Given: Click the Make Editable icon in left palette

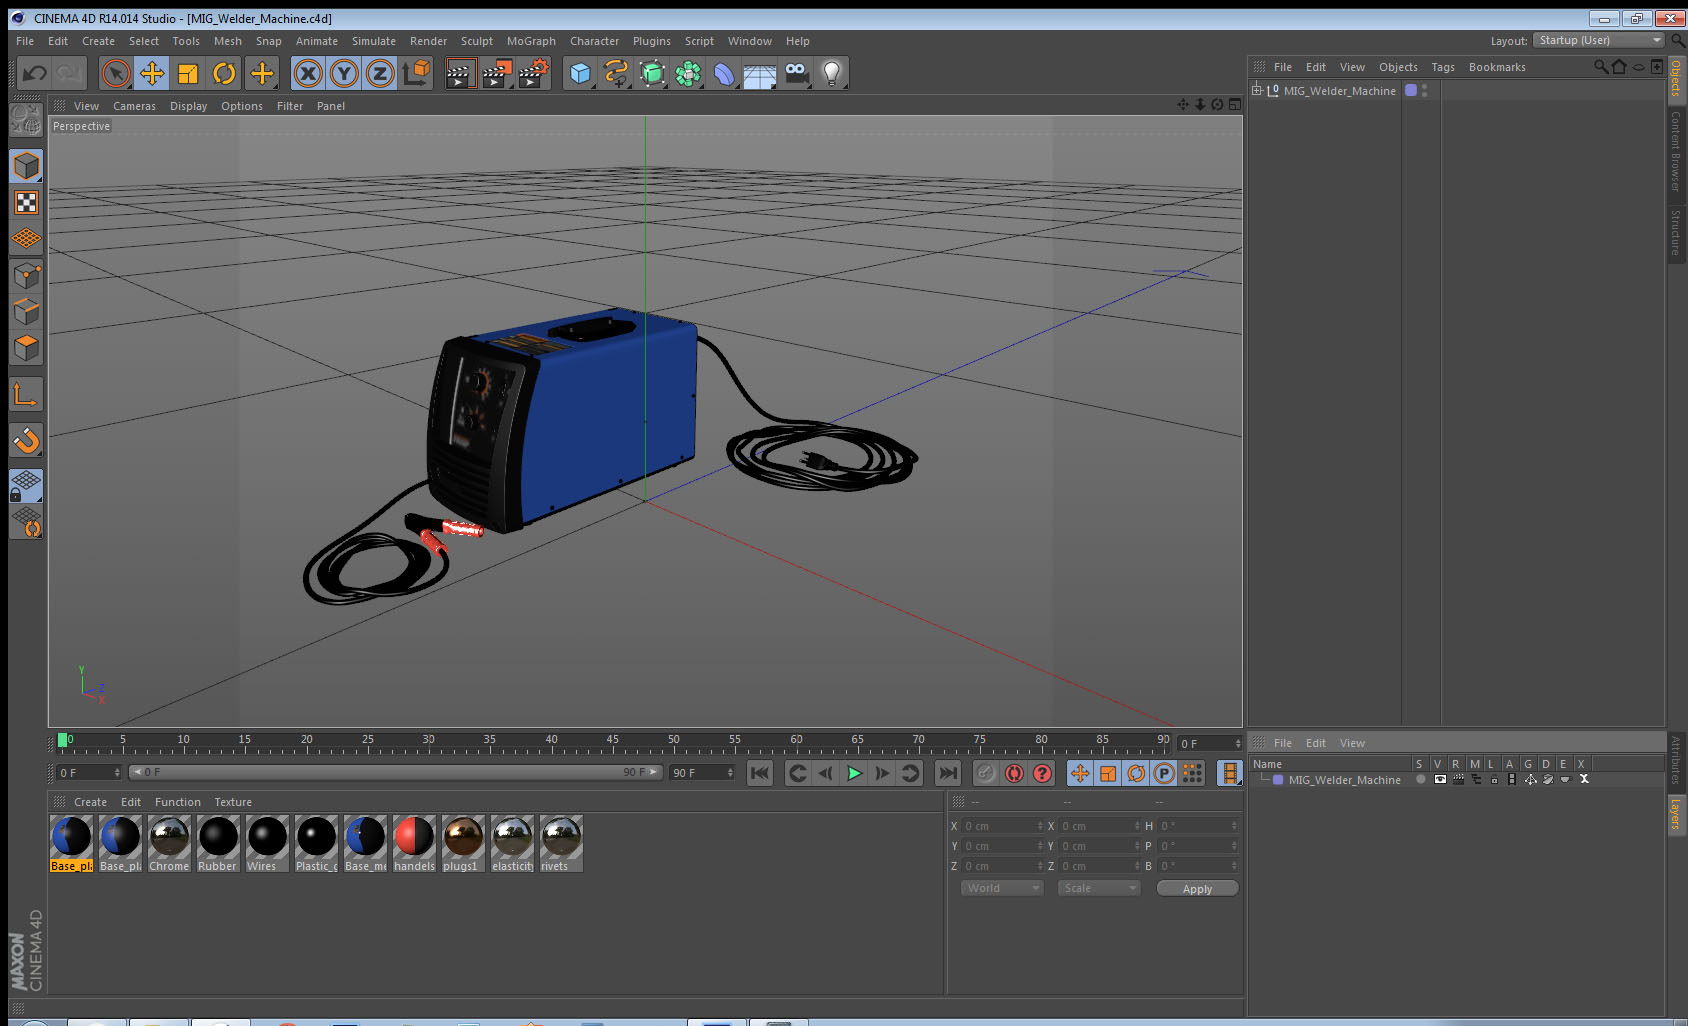Looking at the screenshot, I should pyautogui.click(x=26, y=120).
